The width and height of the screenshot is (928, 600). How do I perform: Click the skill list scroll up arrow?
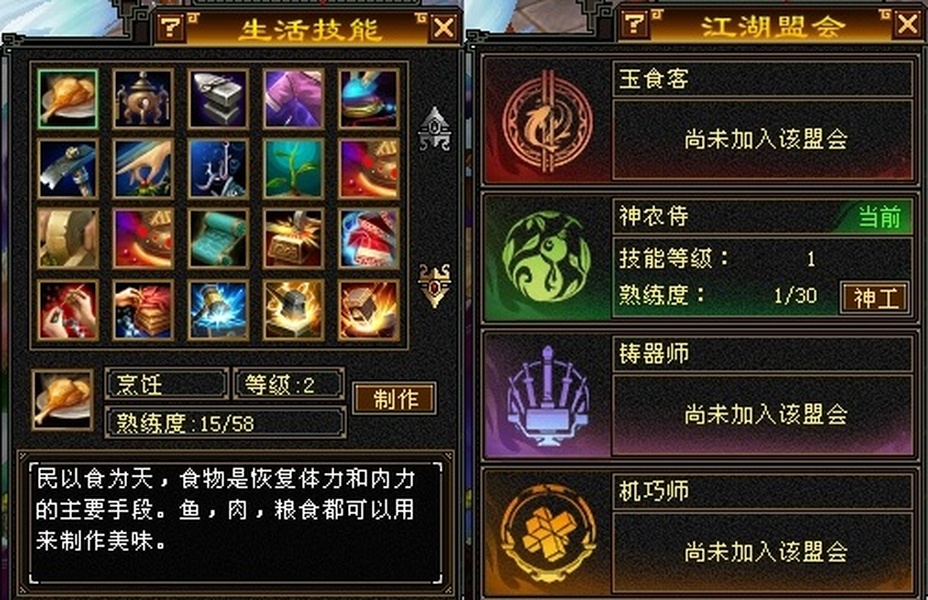[435, 128]
